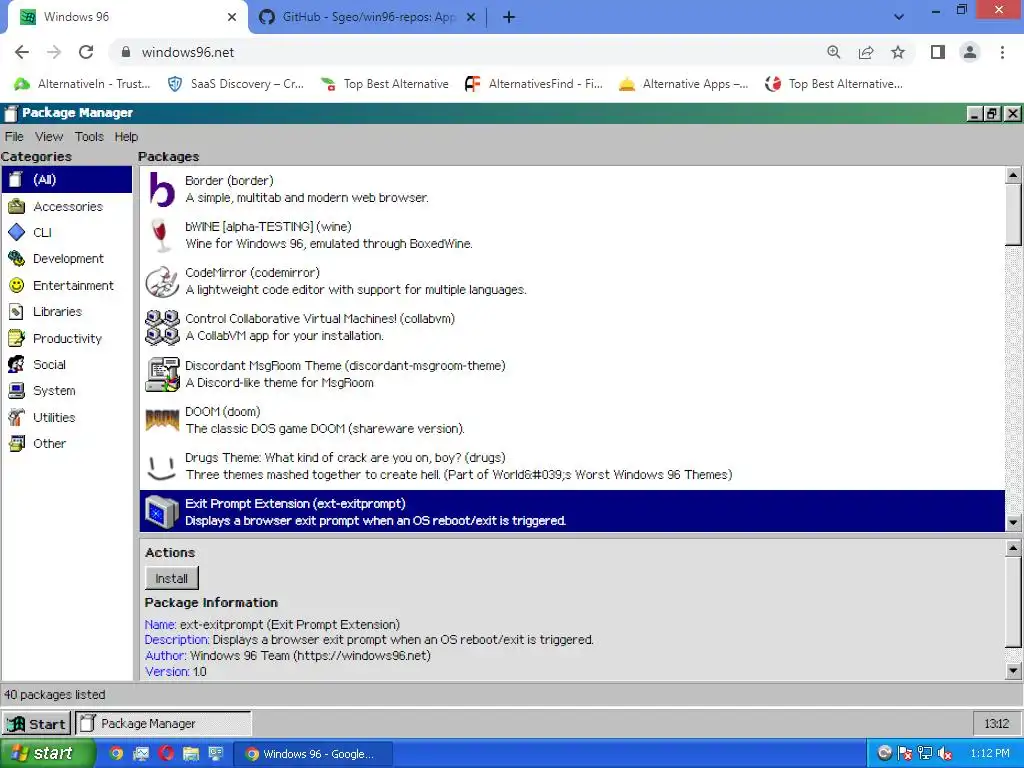Open the SaaS Discovery bookmark
This screenshot has height=768, width=1024.
point(236,84)
